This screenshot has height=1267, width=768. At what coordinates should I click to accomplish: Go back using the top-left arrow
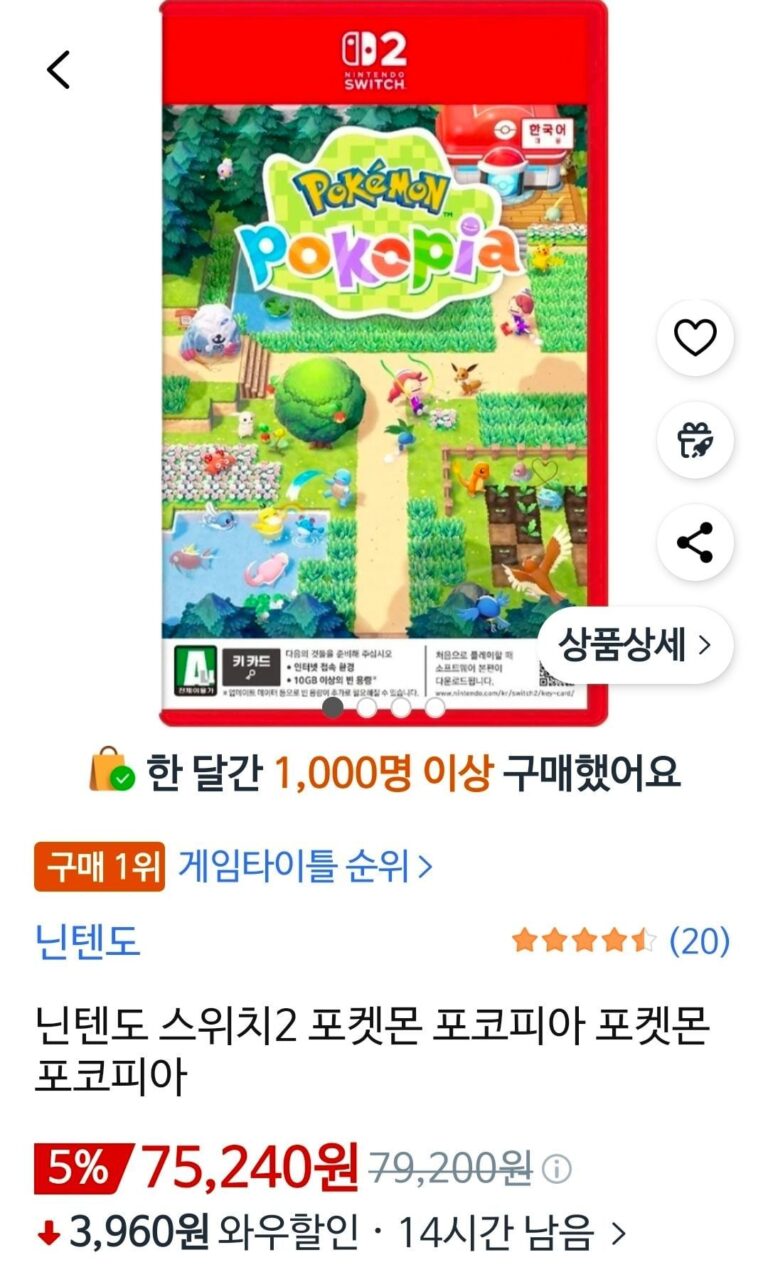(59, 69)
